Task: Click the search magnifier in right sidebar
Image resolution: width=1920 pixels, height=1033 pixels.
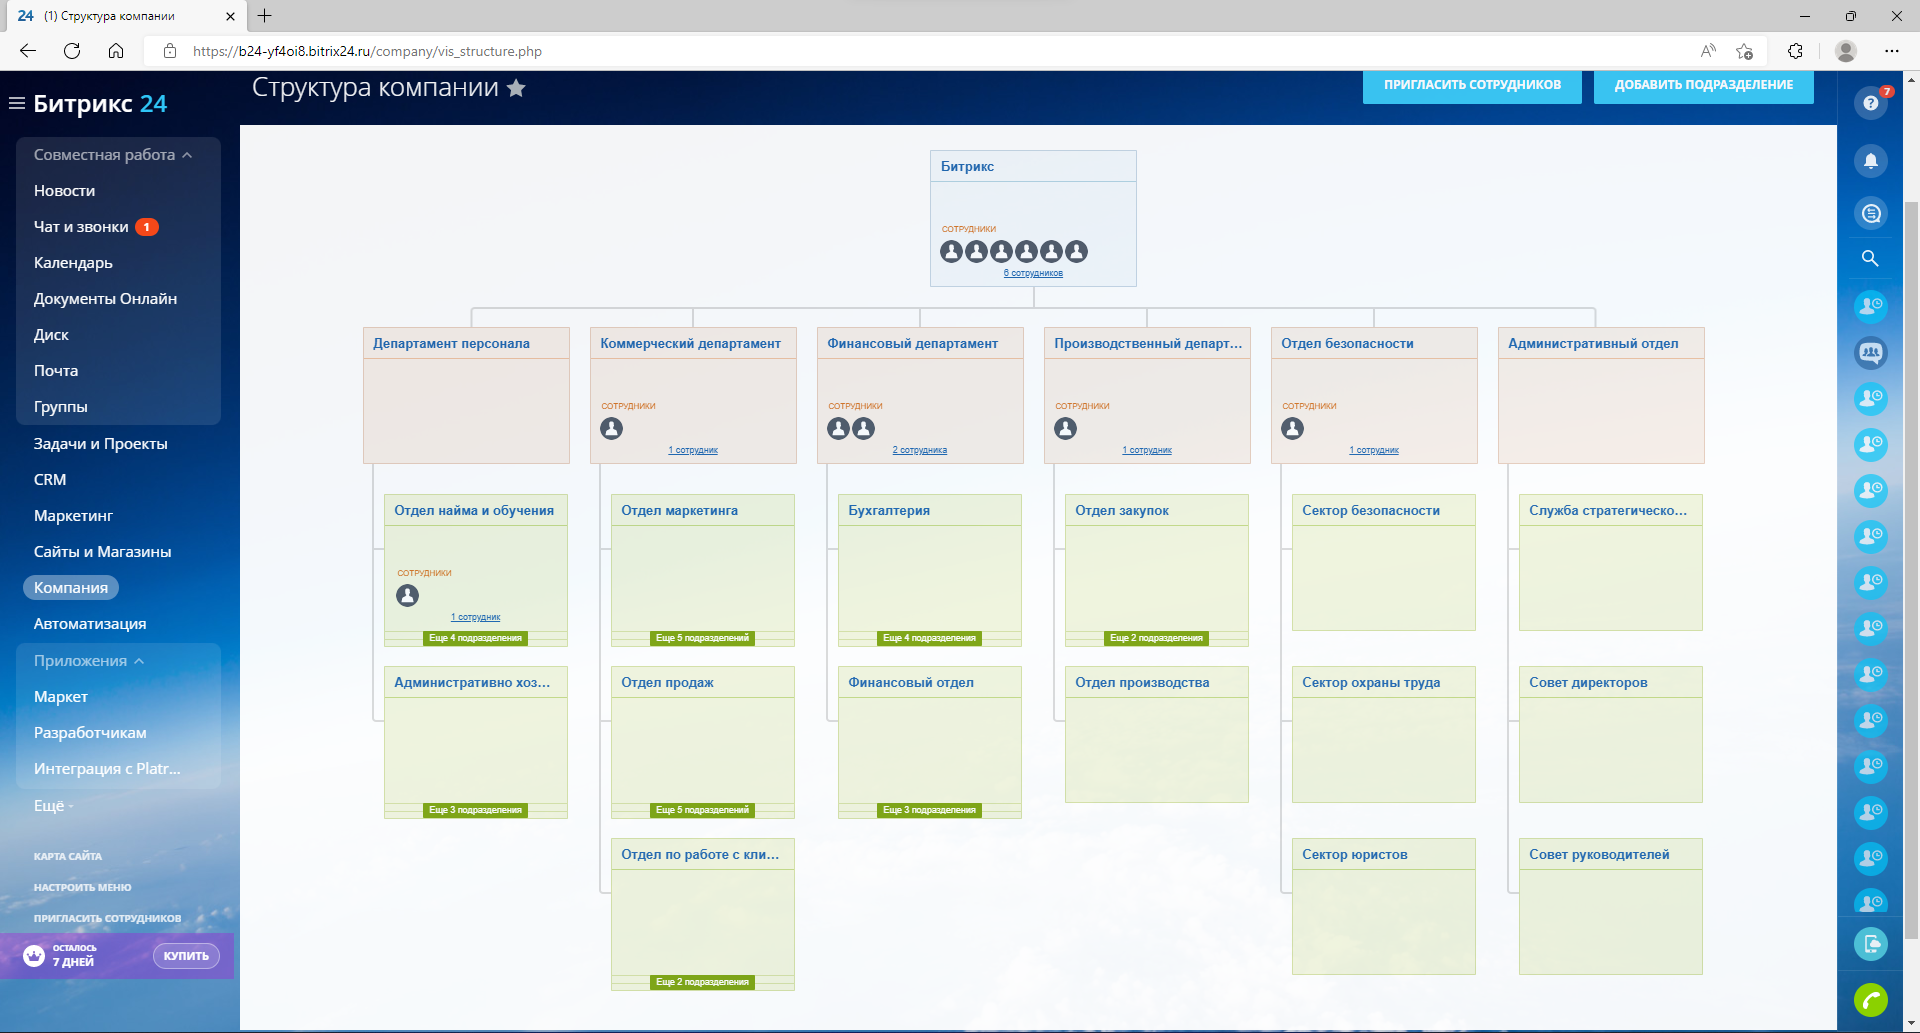Action: pyautogui.click(x=1870, y=259)
